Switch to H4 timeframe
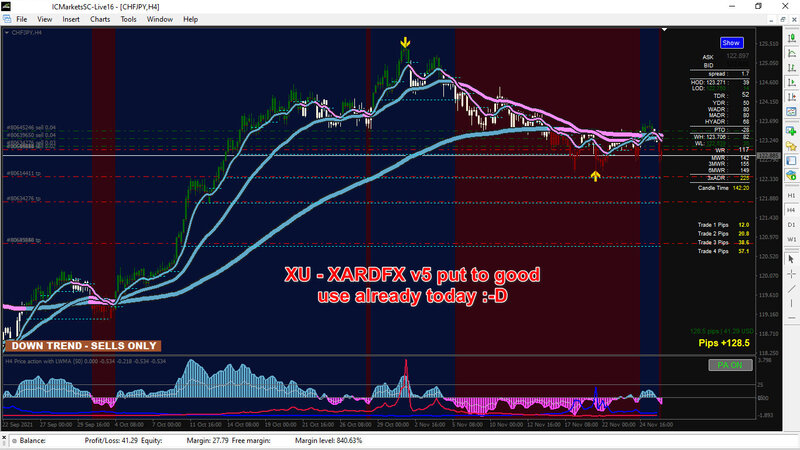This screenshot has width=800, height=450. coord(791,210)
